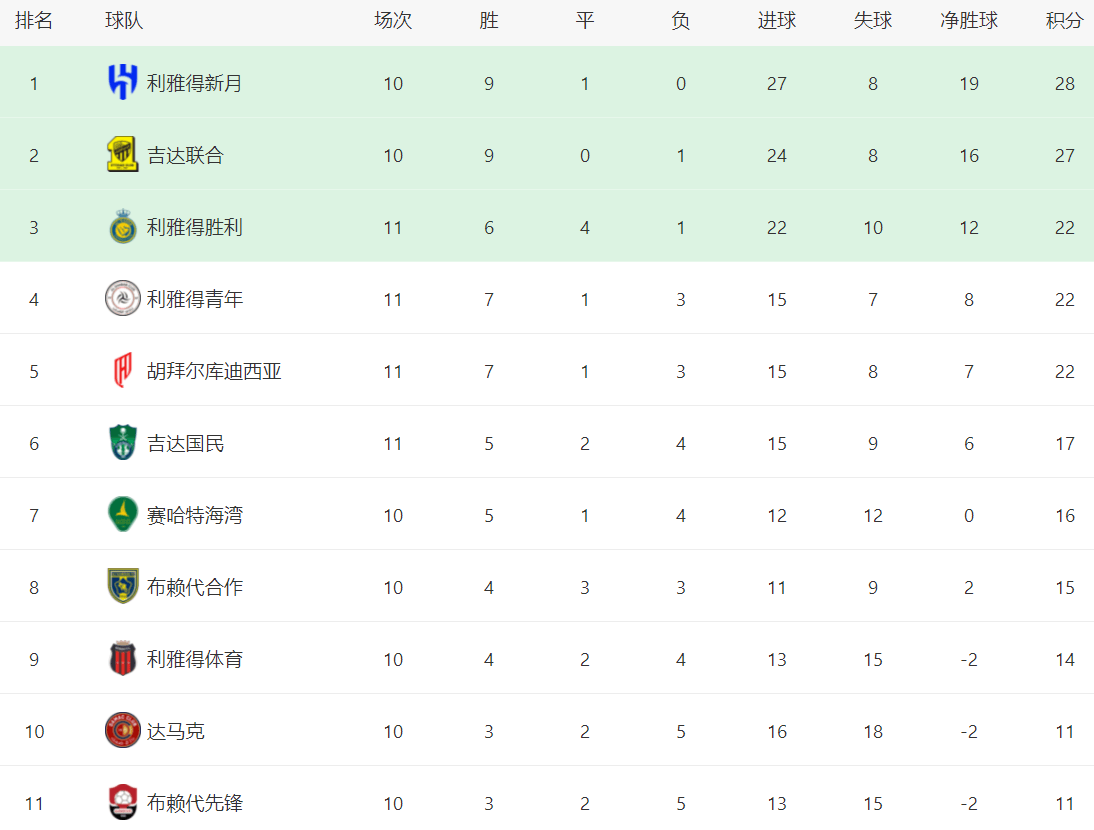Select the 积分 column header
This screenshot has height=830, width=1094.
tap(1065, 21)
